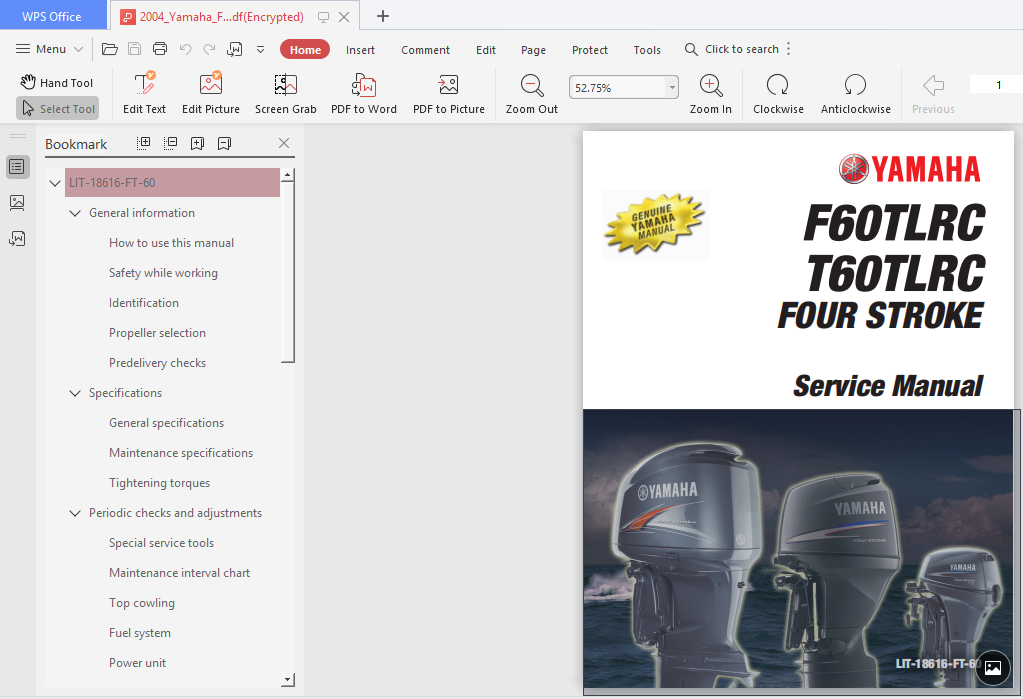This screenshot has width=1023, height=699.
Task: Open How to use this manual bookmark
Action: (x=172, y=243)
